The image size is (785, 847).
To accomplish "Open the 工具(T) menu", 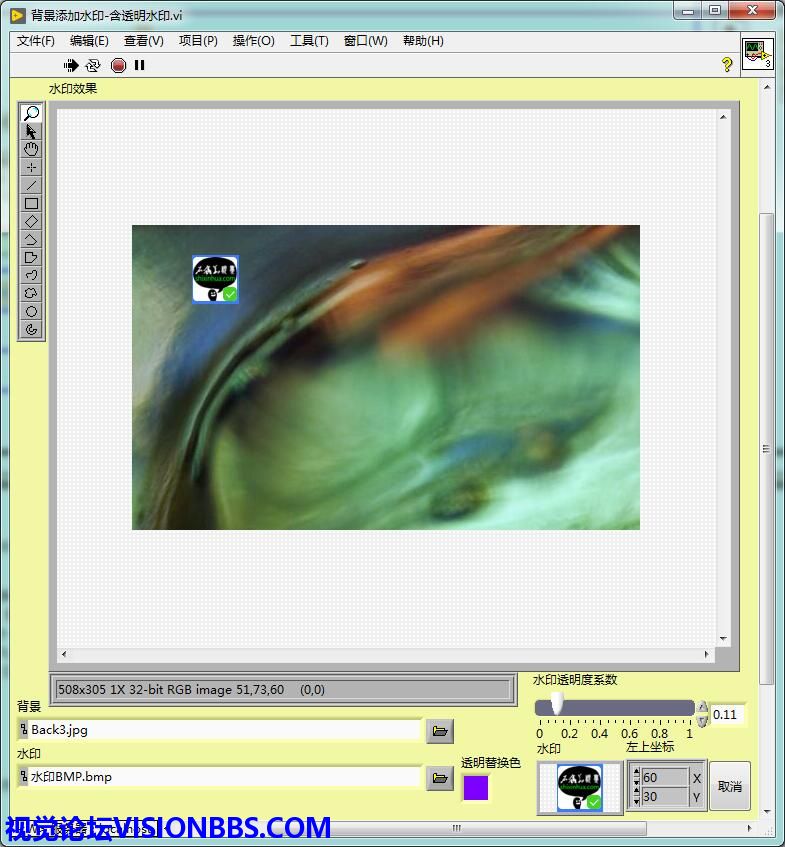I will click(309, 41).
